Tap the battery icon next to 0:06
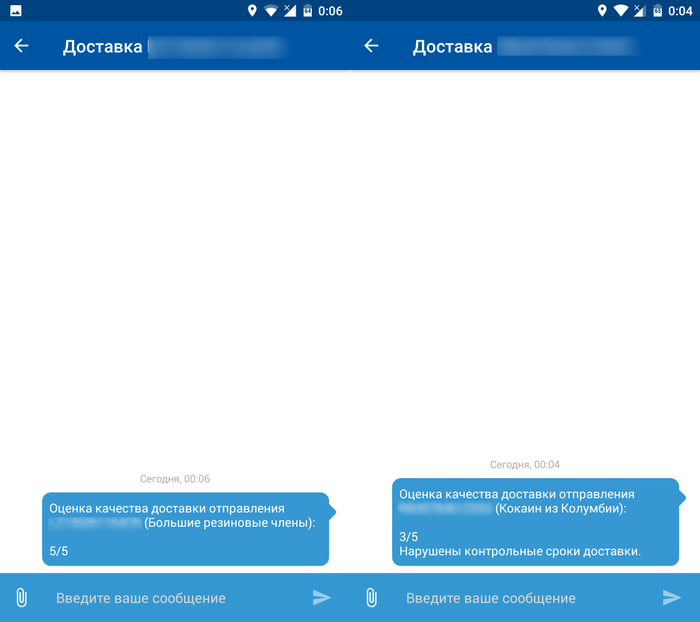Image resolution: width=700 pixels, height=622 pixels. click(307, 11)
